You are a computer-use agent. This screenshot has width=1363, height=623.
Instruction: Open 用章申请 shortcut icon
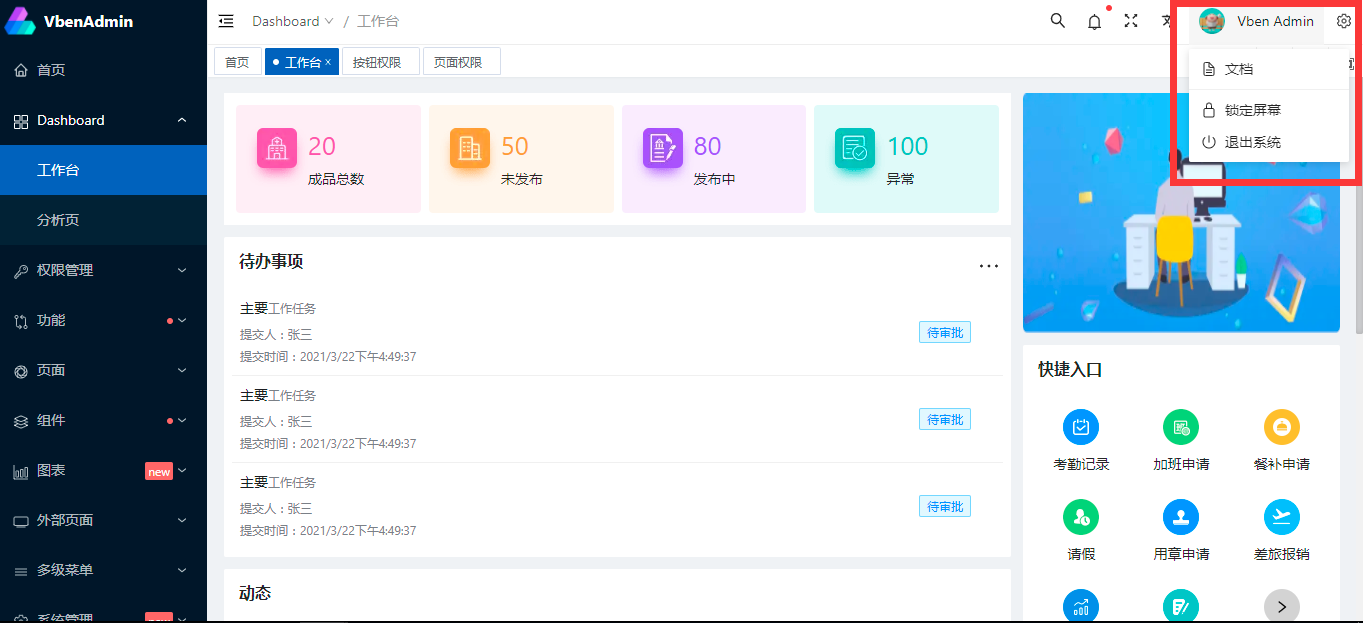point(1181,517)
